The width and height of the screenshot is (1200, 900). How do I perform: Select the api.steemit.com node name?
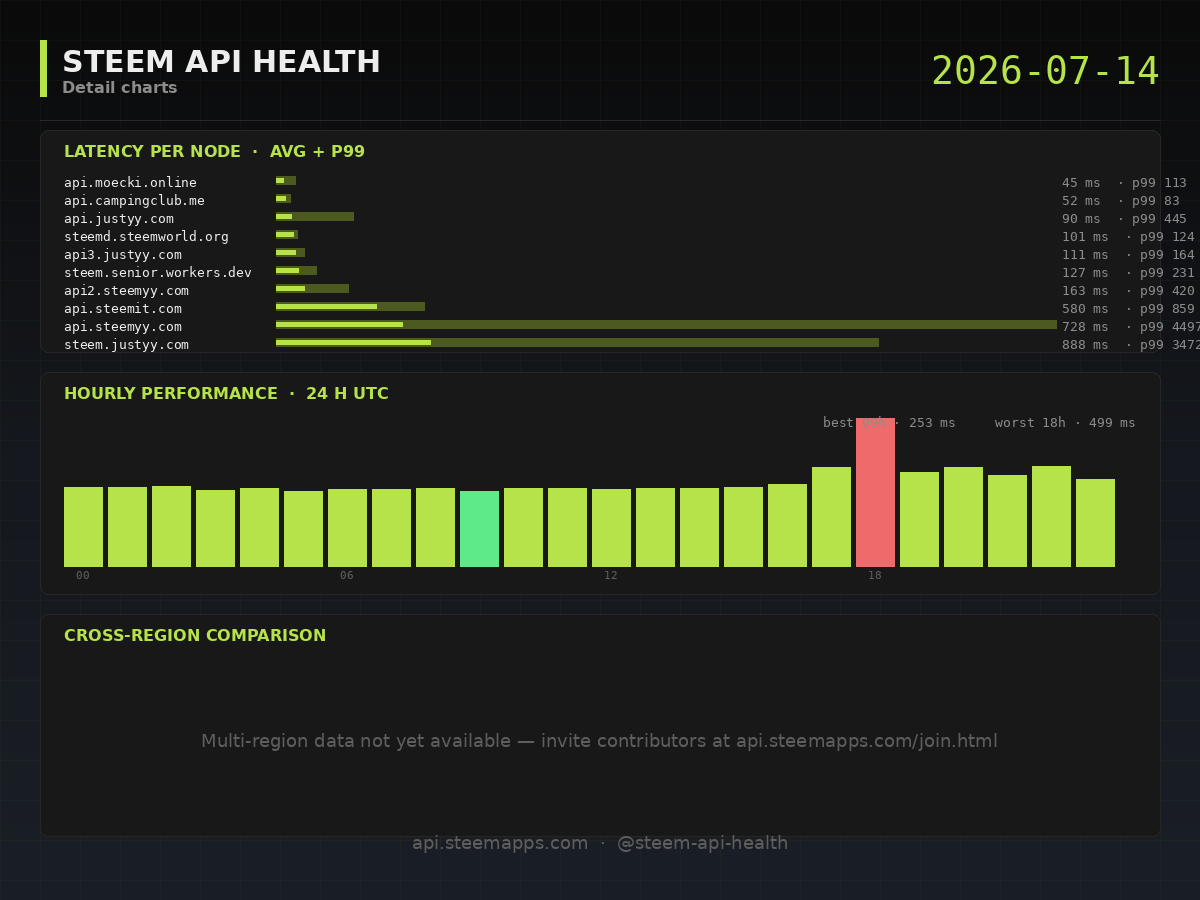(x=123, y=309)
